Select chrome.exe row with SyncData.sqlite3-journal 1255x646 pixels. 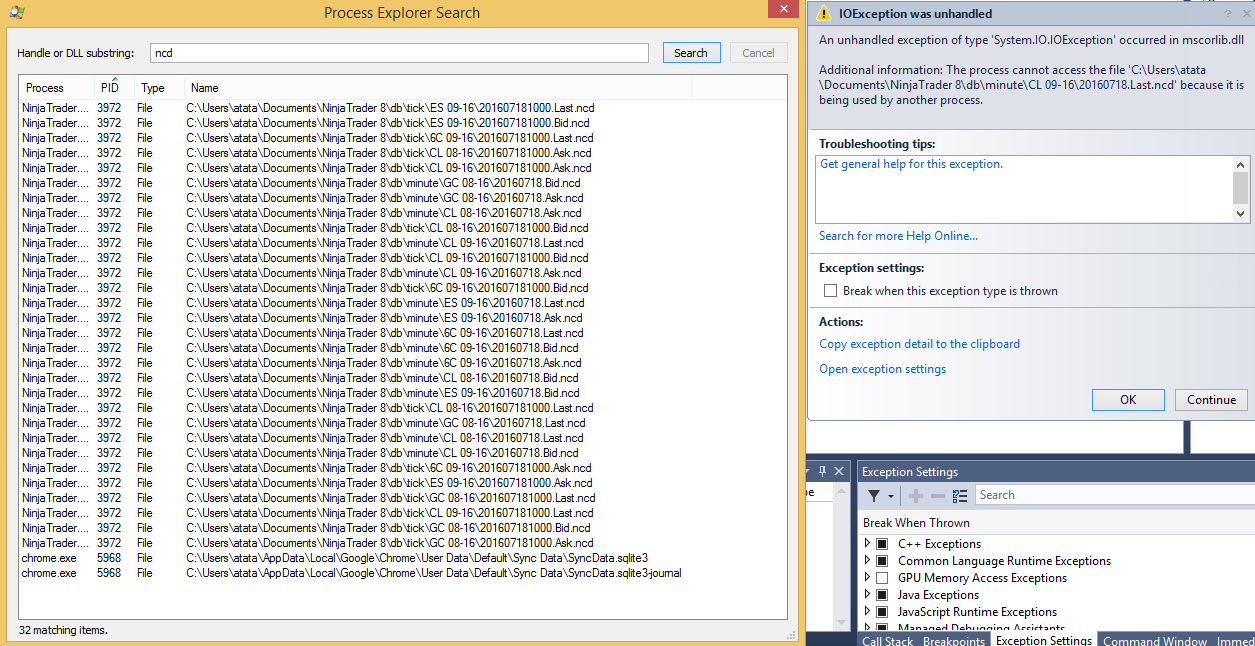402,573
